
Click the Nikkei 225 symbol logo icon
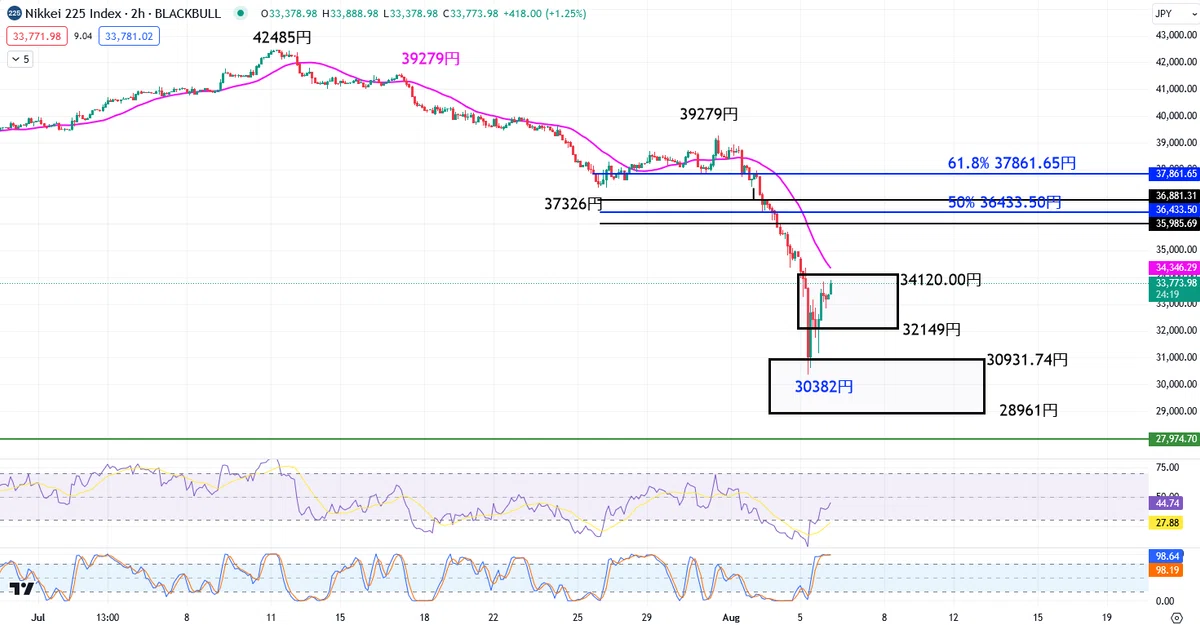[x=15, y=14]
